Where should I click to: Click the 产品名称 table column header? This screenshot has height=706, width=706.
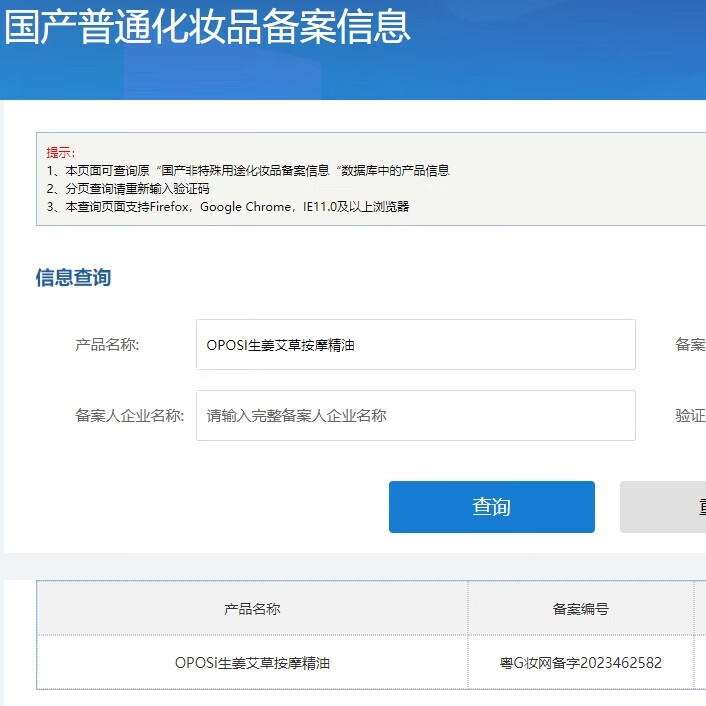tap(252, 608)
